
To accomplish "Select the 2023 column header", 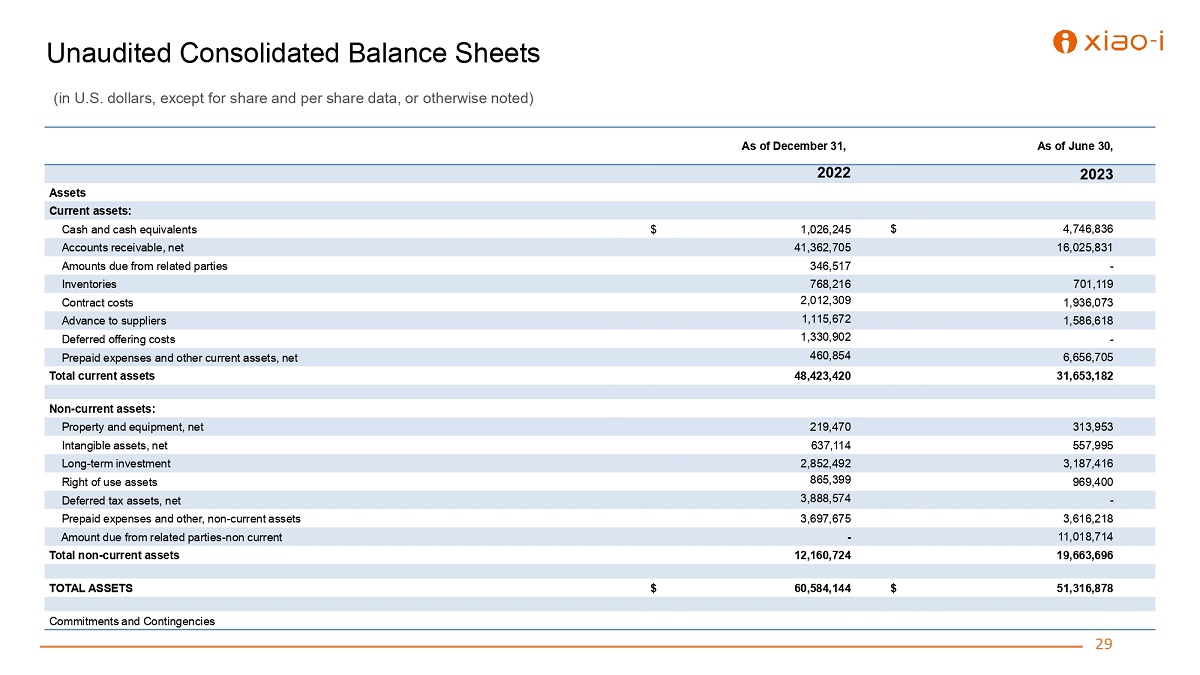I will click(x=1096, y=174).
